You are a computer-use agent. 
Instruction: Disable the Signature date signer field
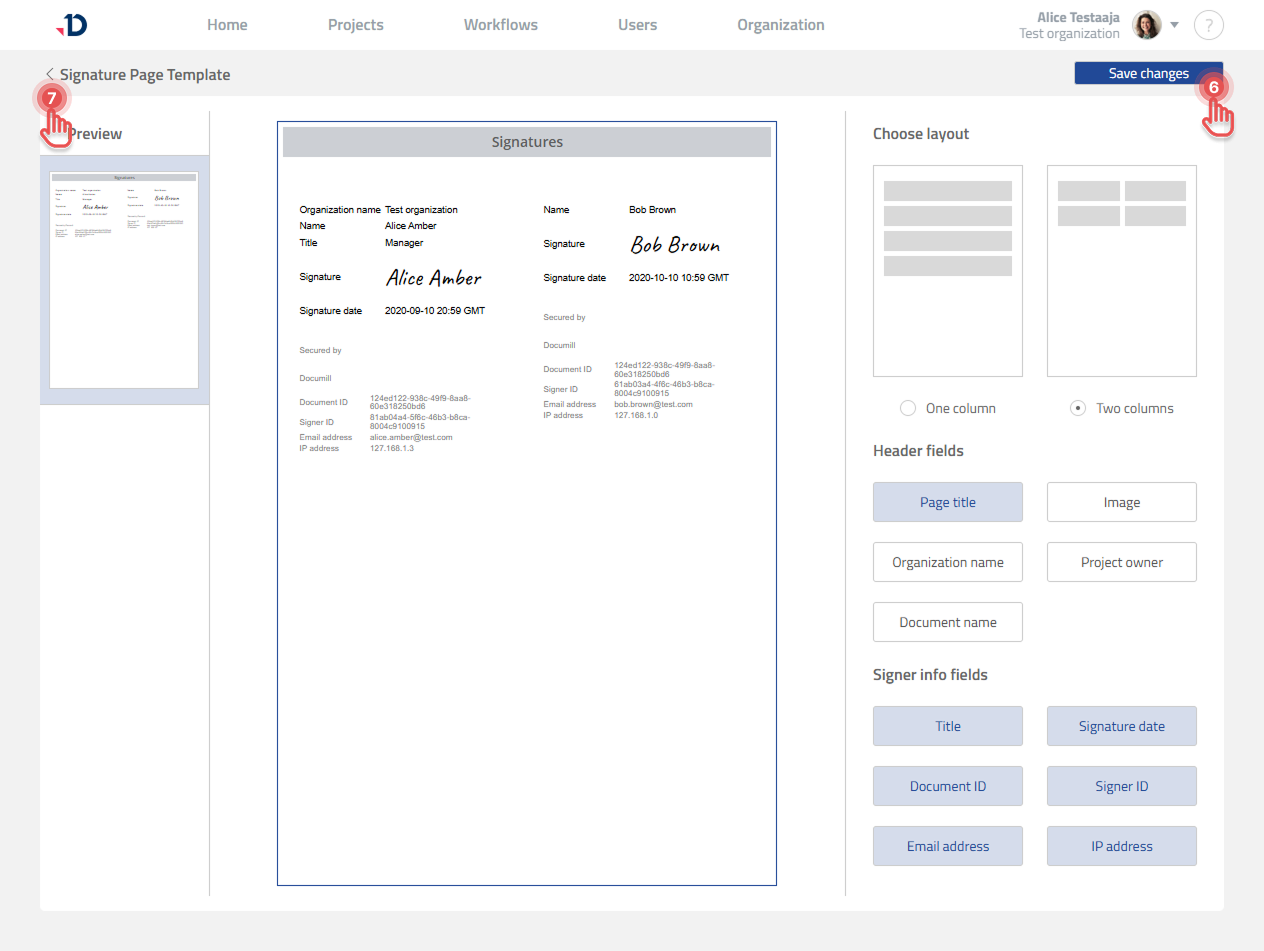click(1121, 726)
